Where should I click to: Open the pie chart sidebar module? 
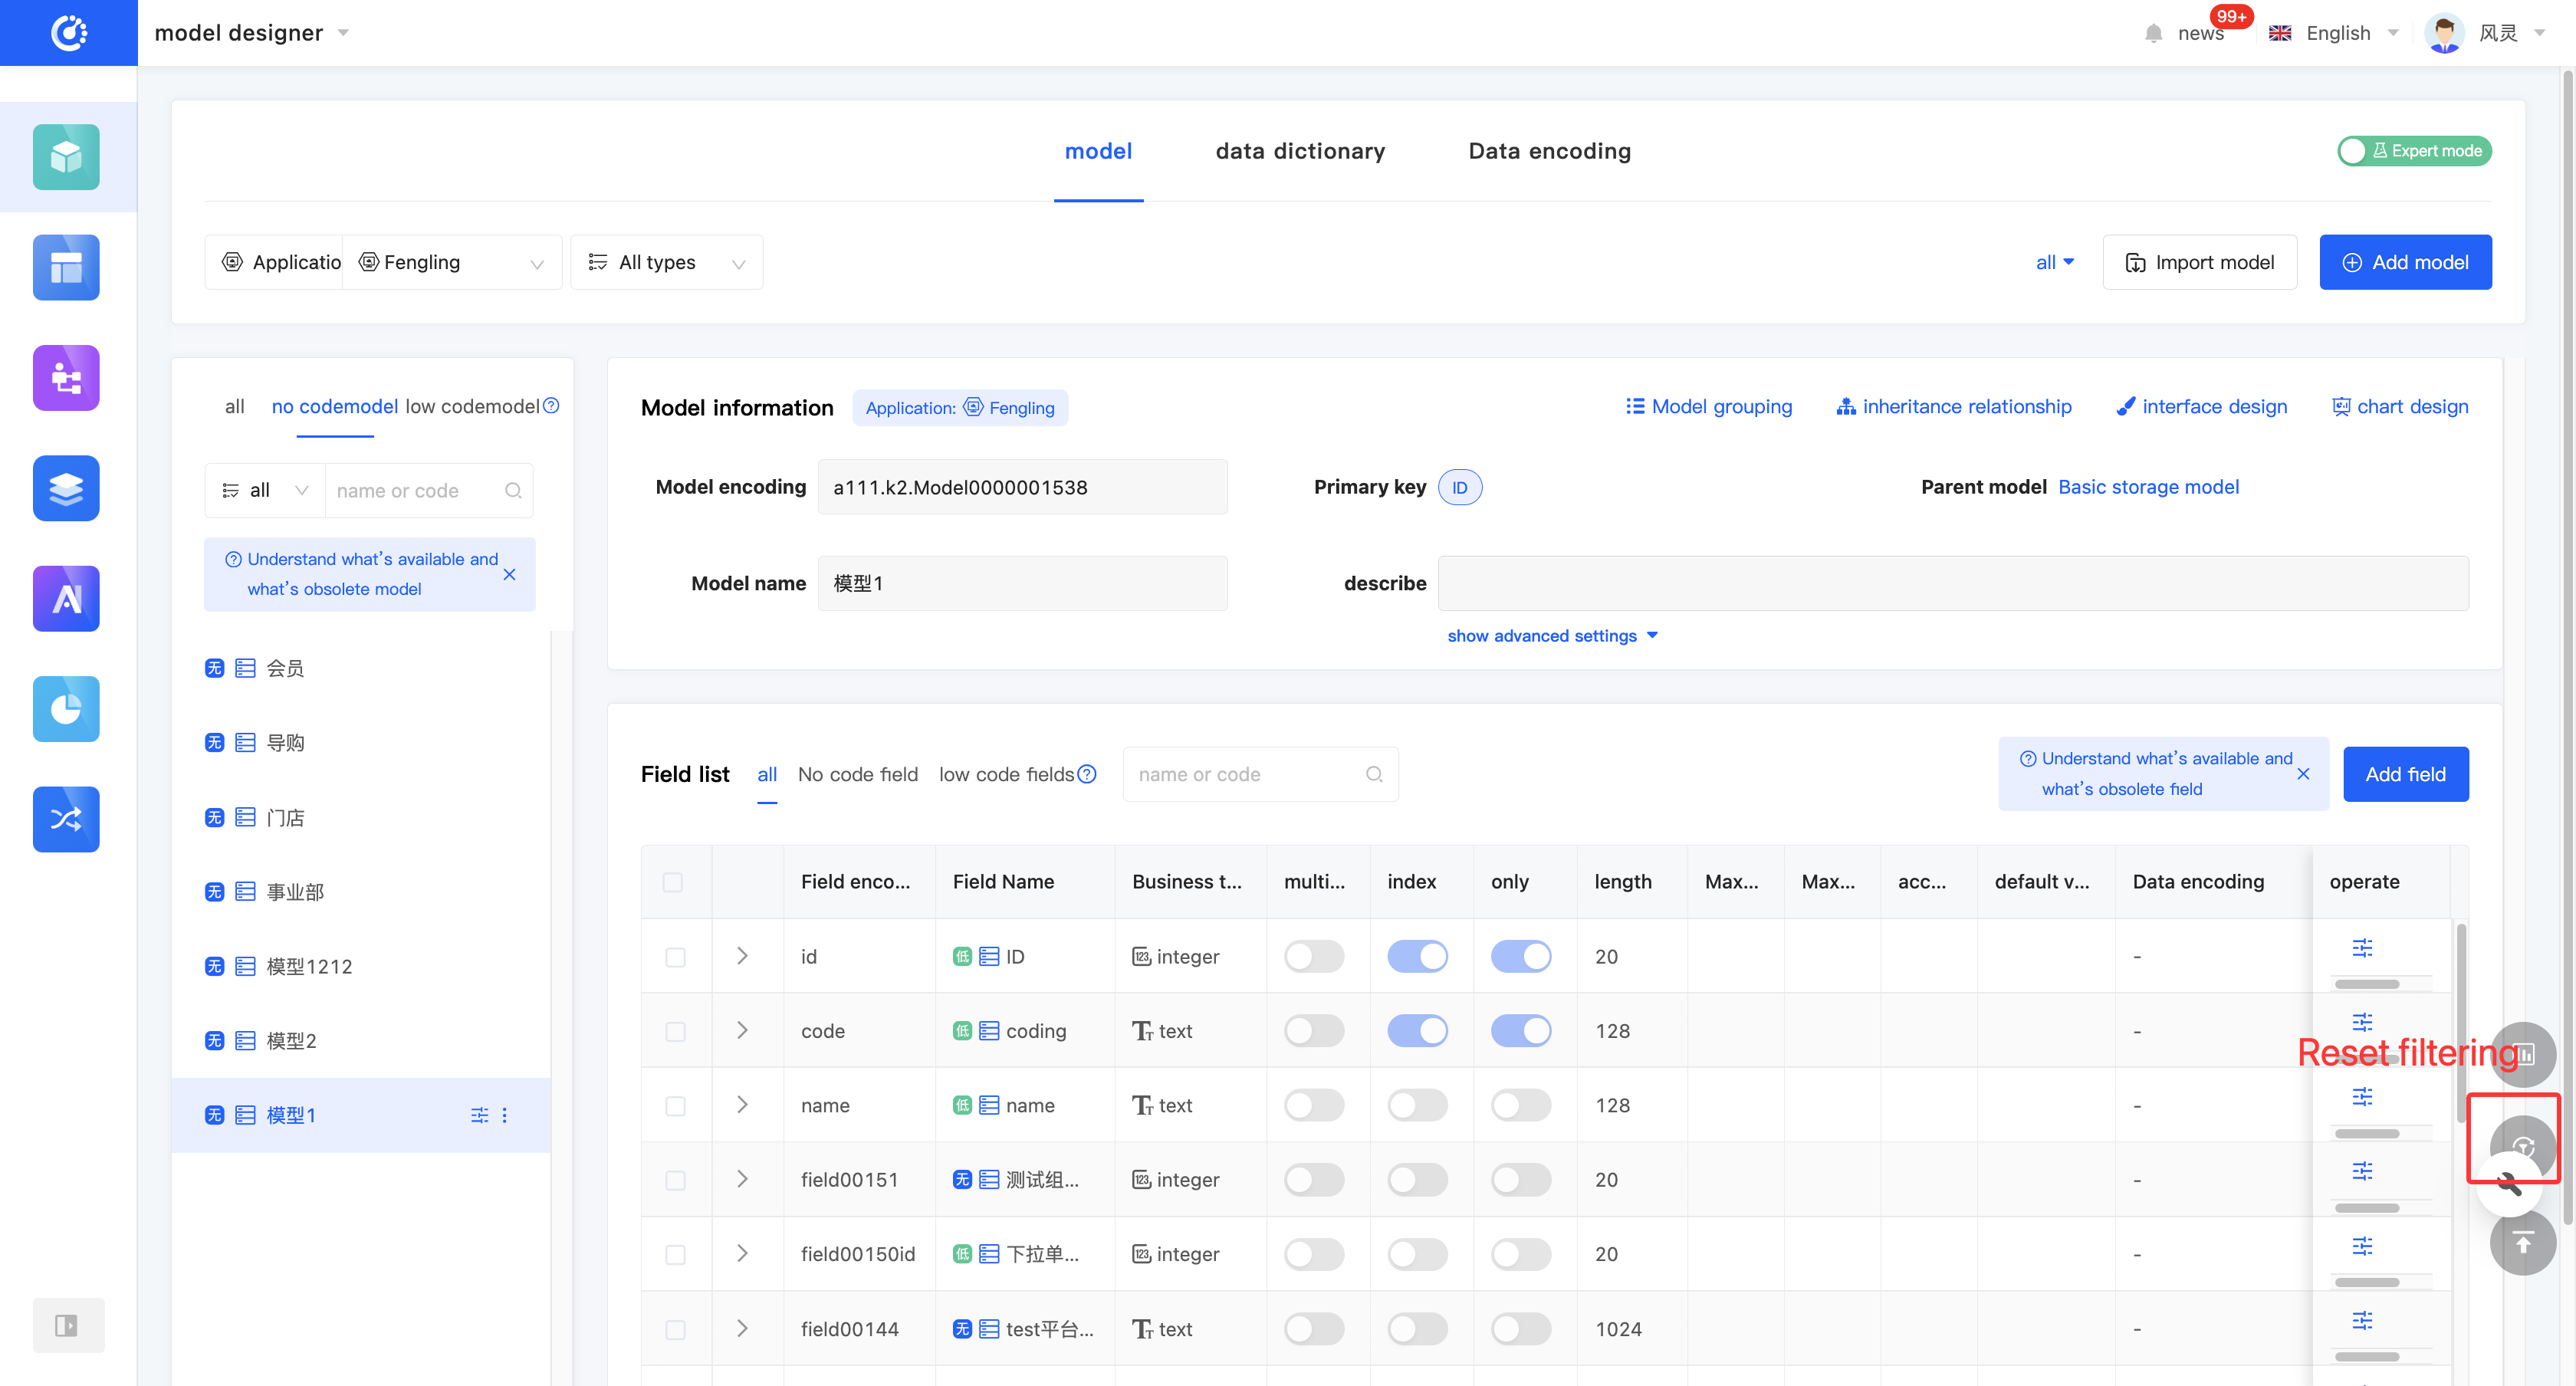click(x=66, y=709)
